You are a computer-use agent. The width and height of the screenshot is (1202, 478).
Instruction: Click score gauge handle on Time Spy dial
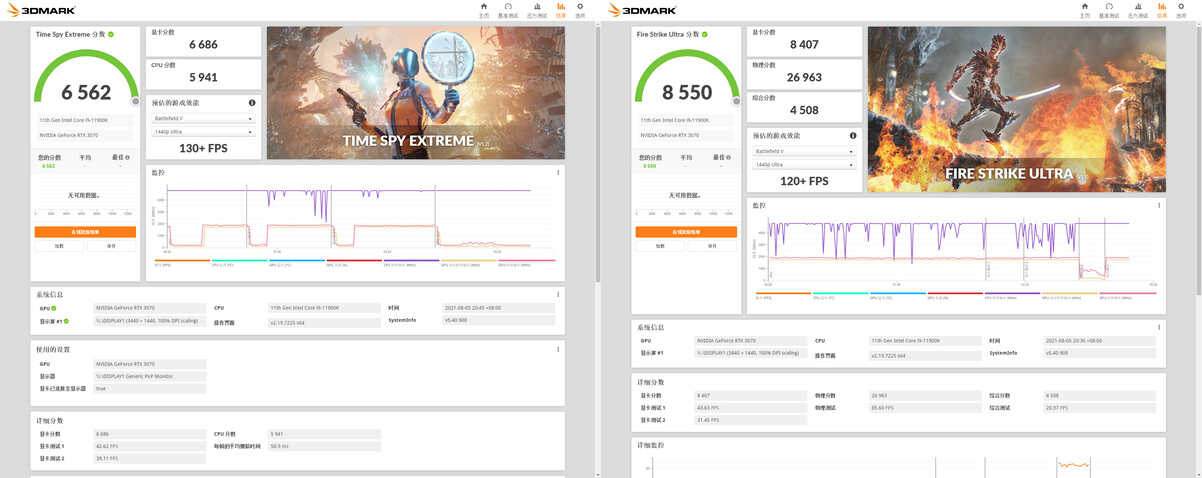(135, 101)
